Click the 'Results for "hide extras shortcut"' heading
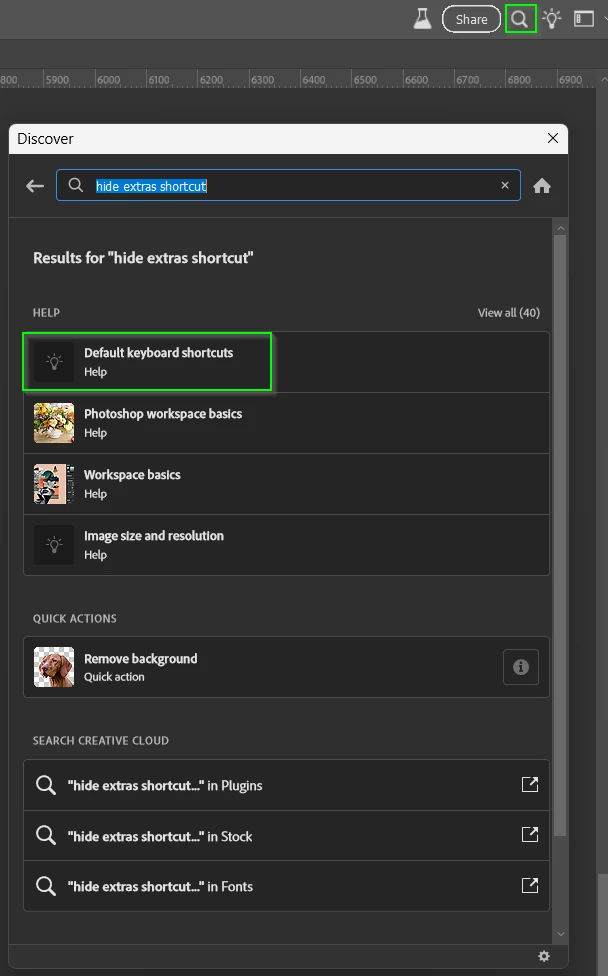This screenshot has height=976, width=608. [143, 258]
